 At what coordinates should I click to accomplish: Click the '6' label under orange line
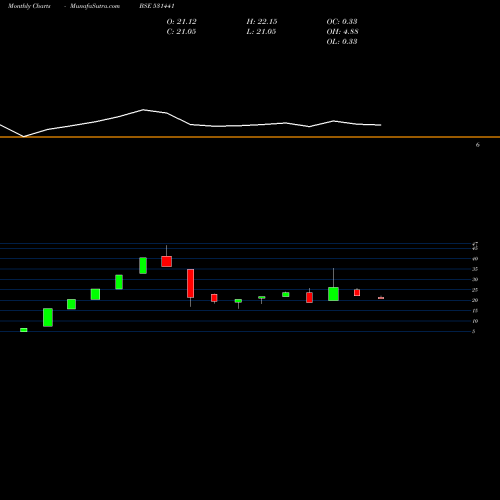click(x=478, y=145)
